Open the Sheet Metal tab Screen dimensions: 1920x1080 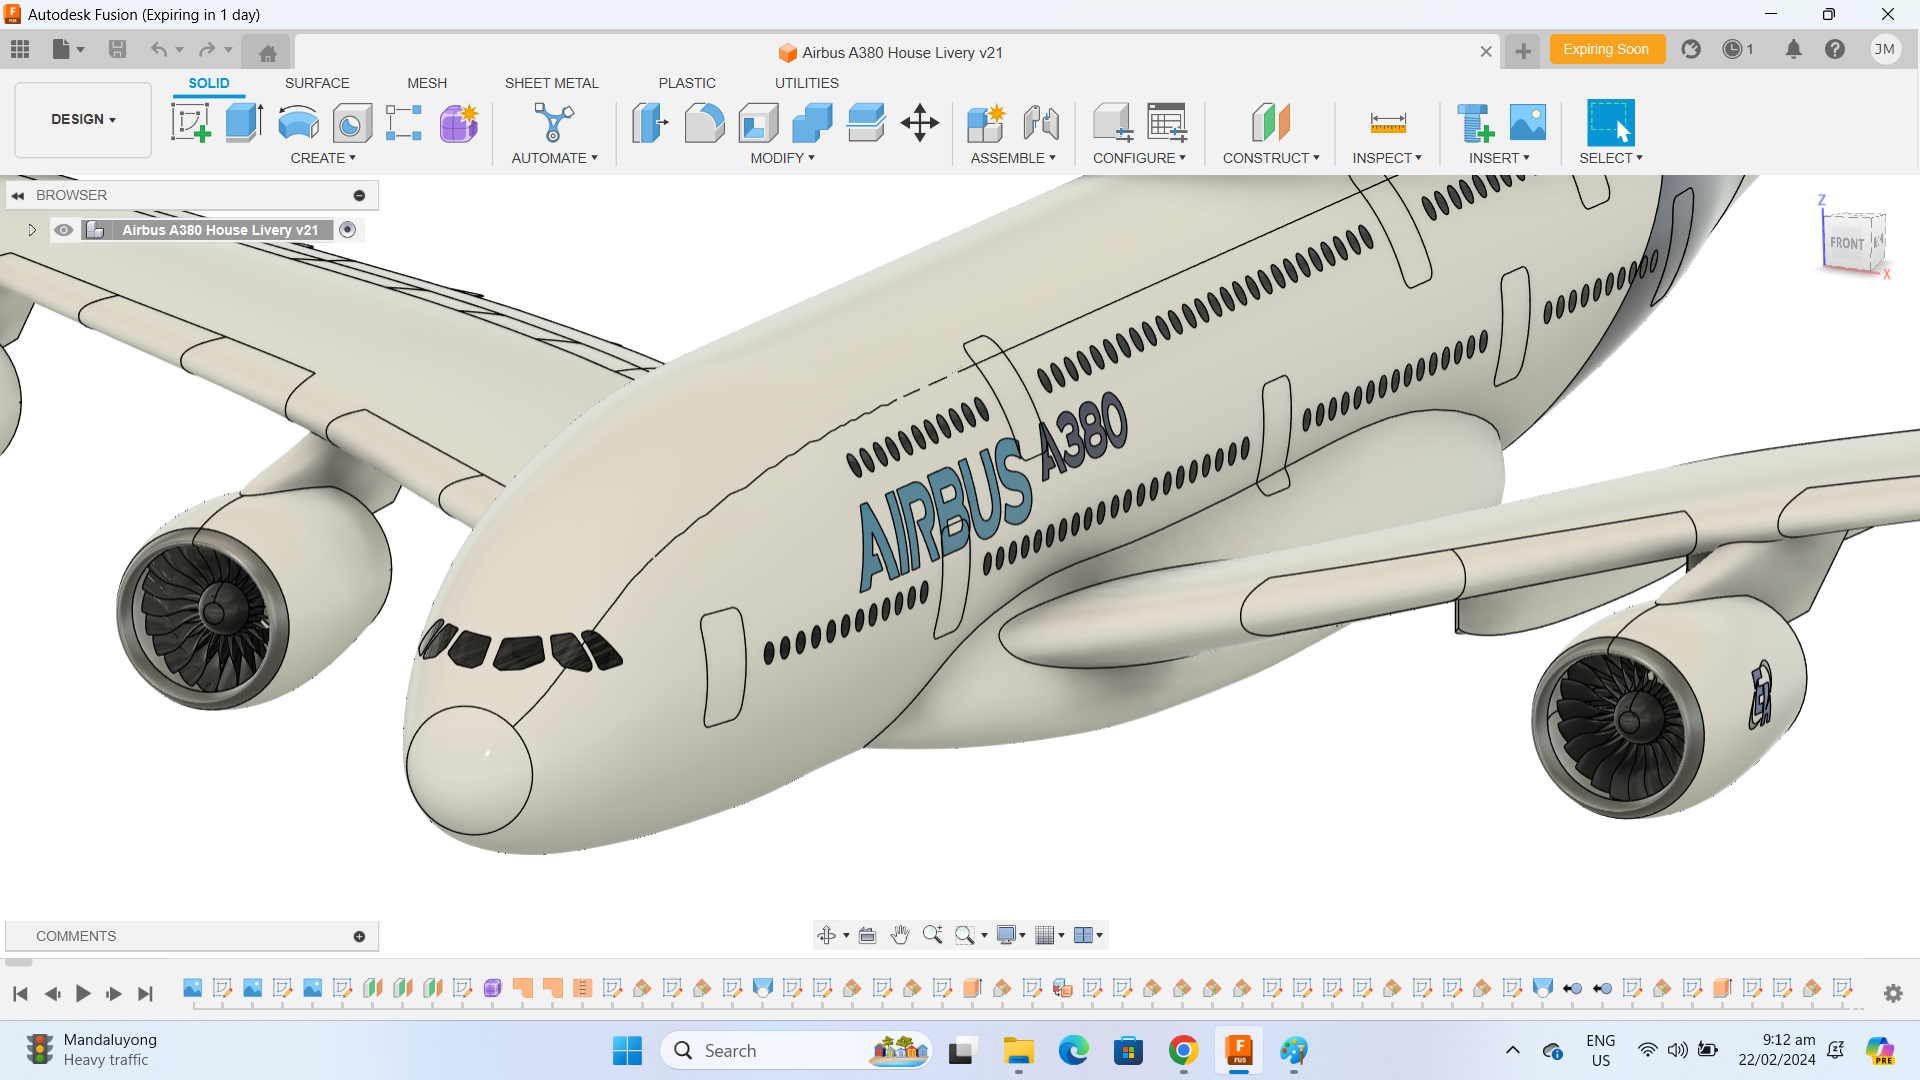click(x=552, y=83)
